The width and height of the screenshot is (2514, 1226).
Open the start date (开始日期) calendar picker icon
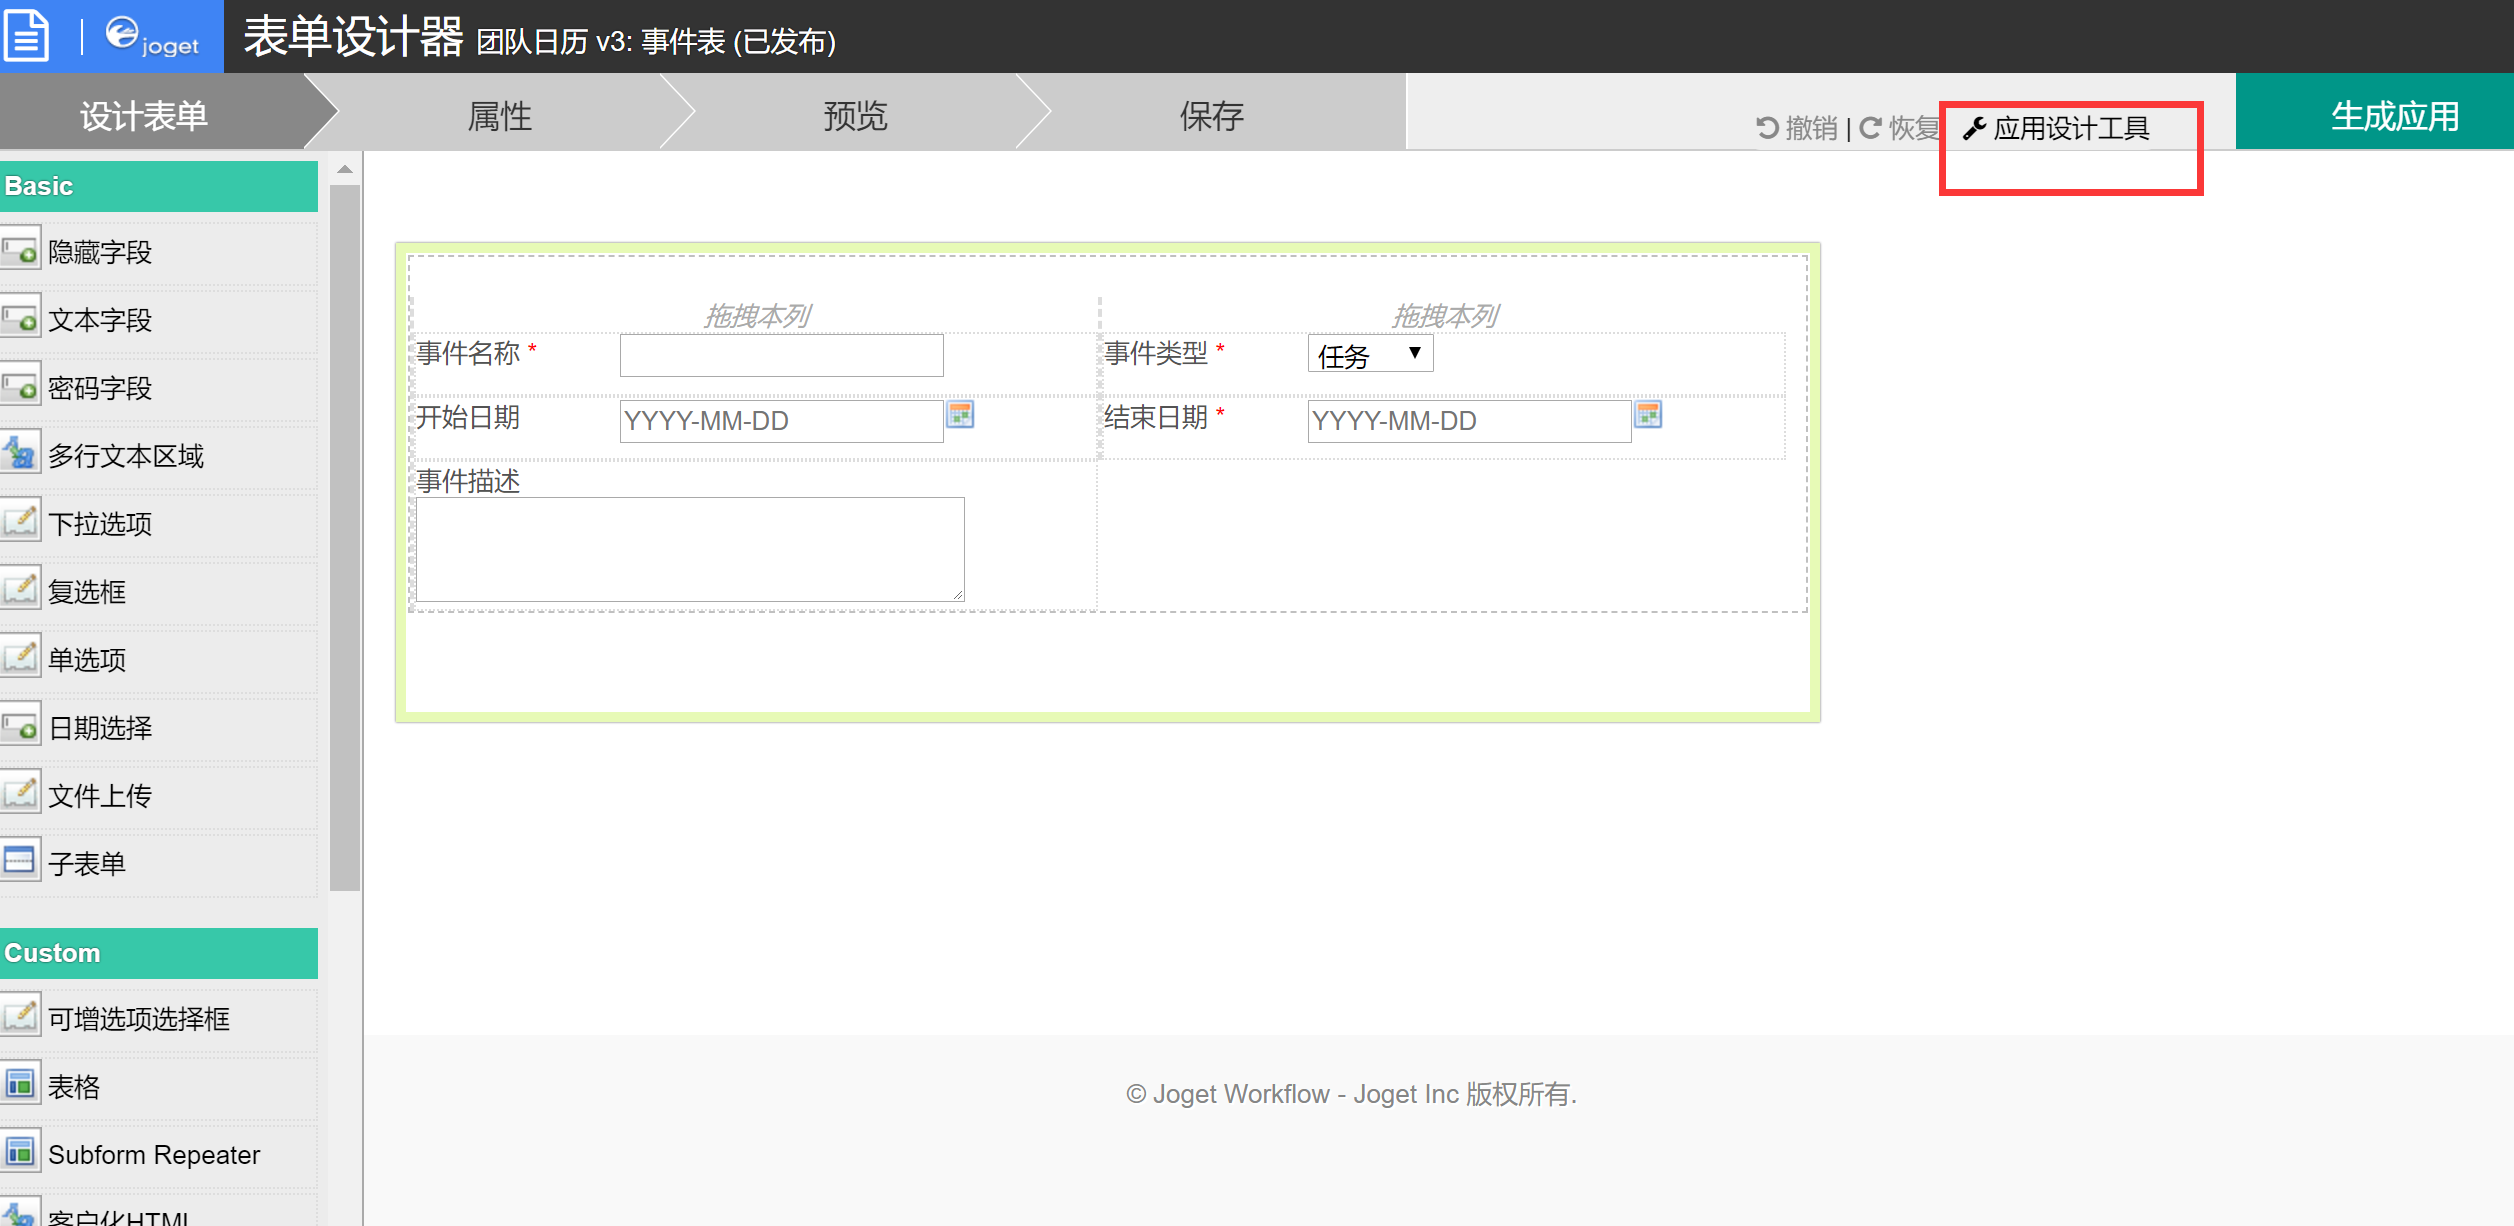point(960,415)
